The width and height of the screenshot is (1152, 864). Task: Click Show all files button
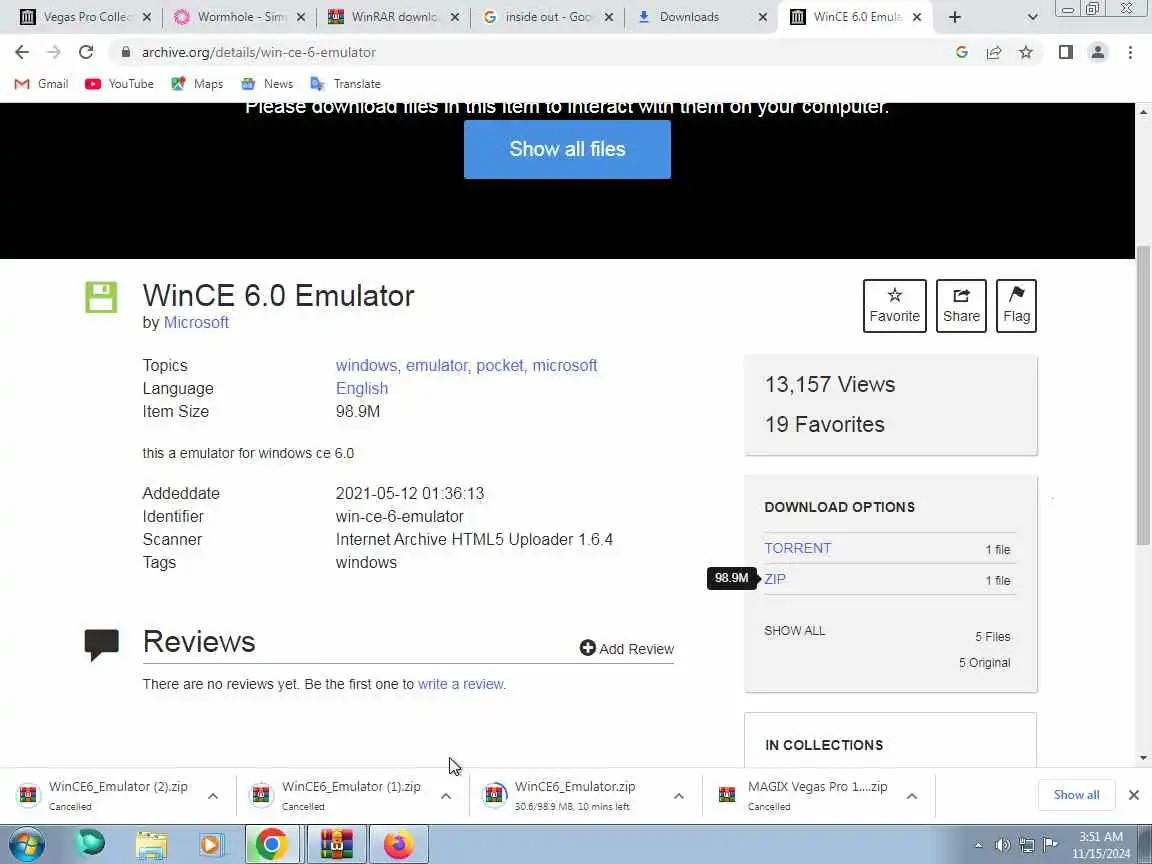(x=567, y=149)
